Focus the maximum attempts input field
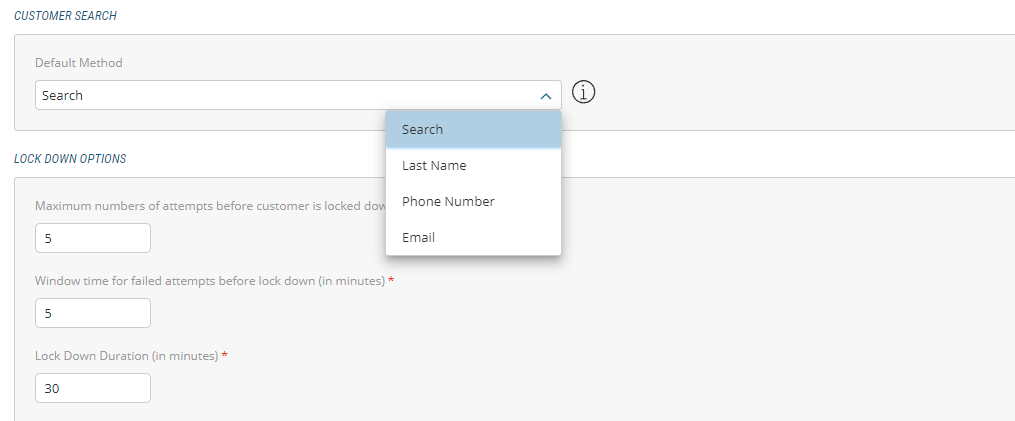 [92, 238]
